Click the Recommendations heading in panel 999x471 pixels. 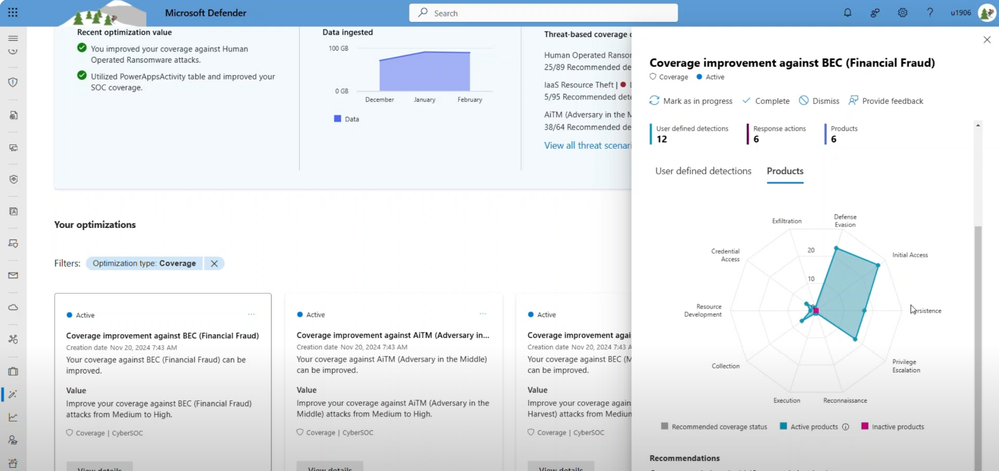pos(684,458)
